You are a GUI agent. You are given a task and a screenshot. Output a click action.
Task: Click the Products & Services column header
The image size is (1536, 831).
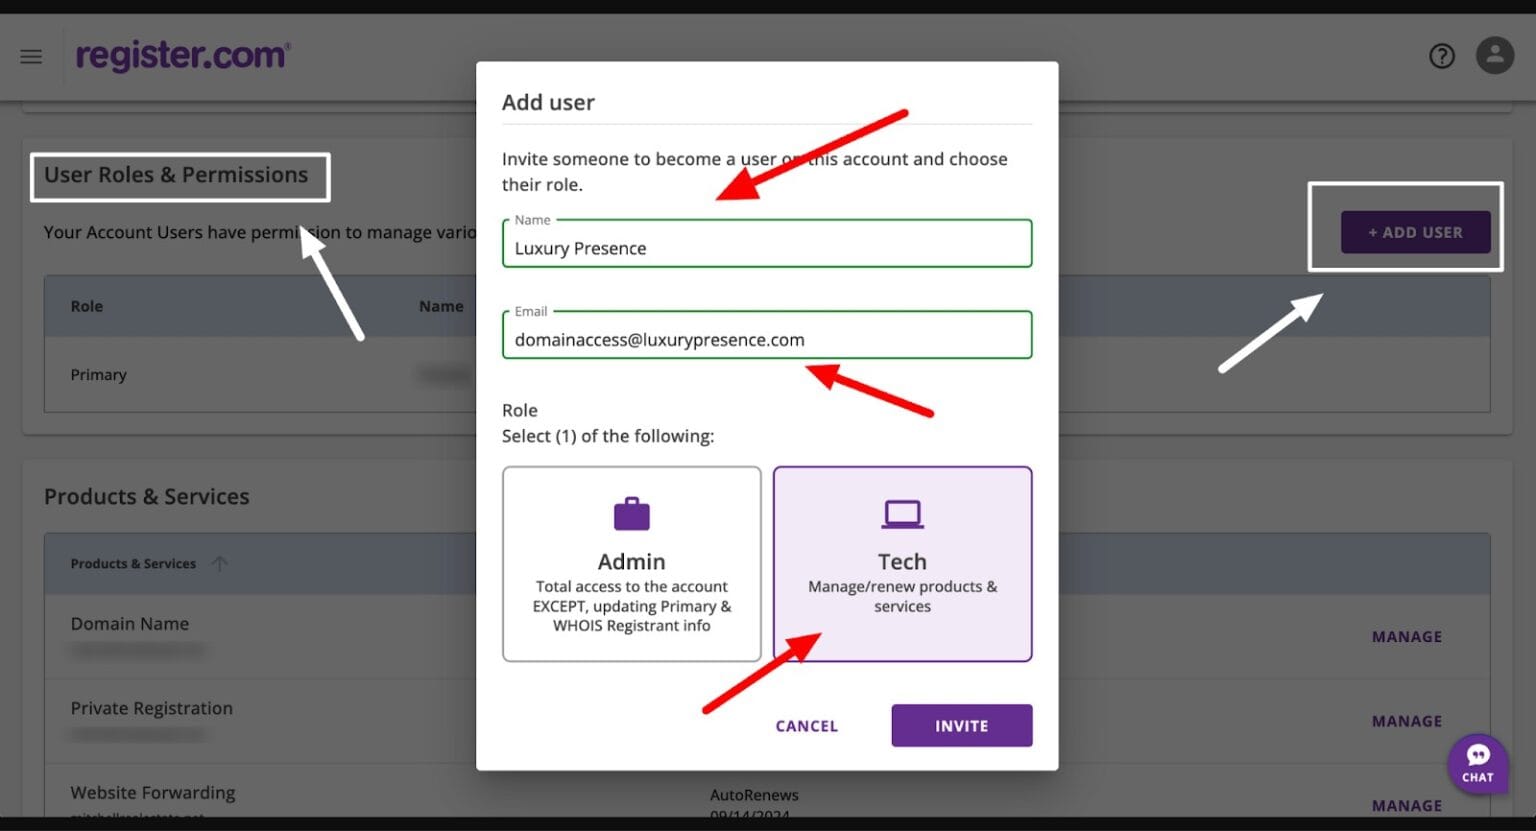(x=133, y=564)
